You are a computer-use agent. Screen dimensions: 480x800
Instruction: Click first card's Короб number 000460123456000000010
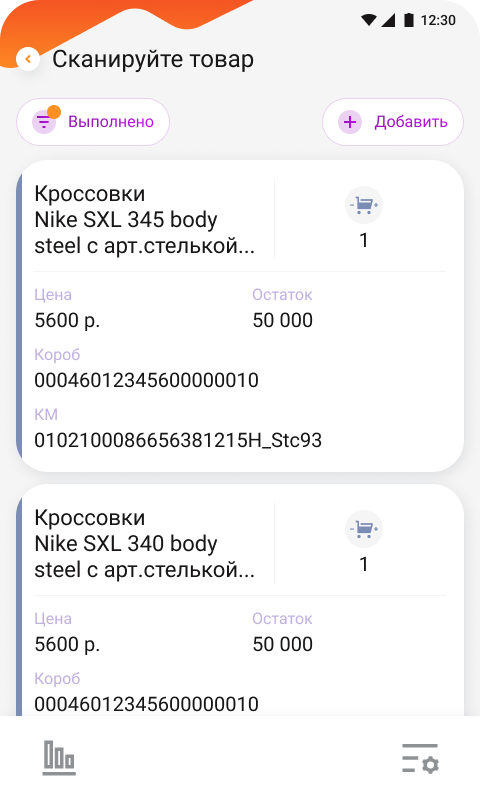click(146, 381)
